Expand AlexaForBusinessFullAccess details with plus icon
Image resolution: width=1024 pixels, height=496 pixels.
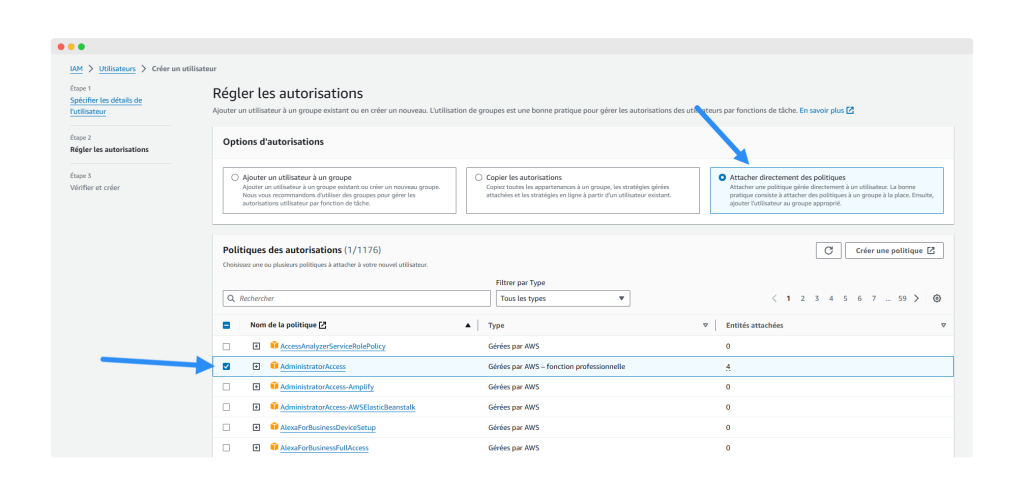tap(257, 448)
